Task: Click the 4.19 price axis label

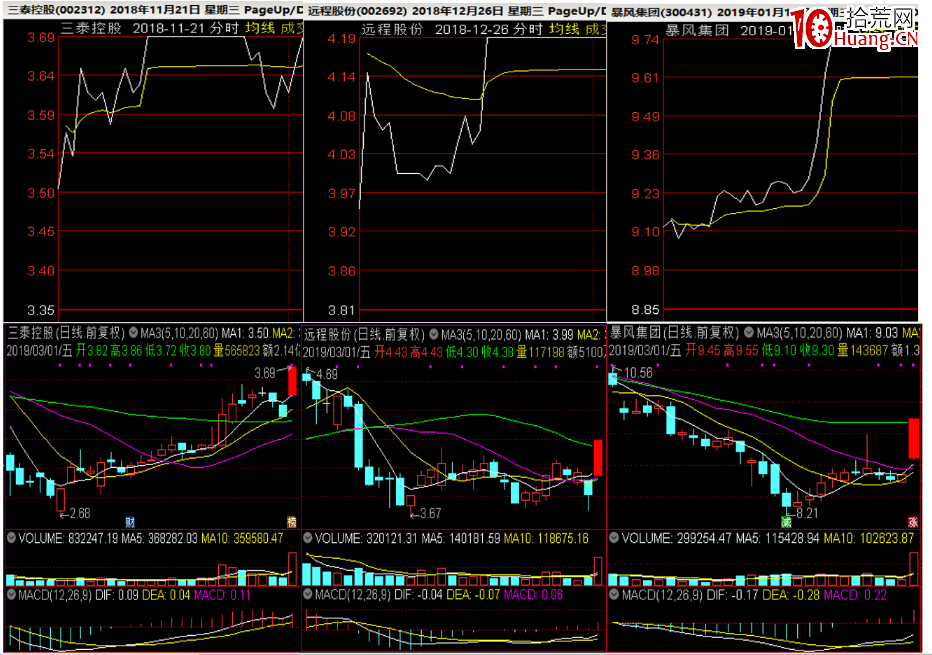Action: 342,39
